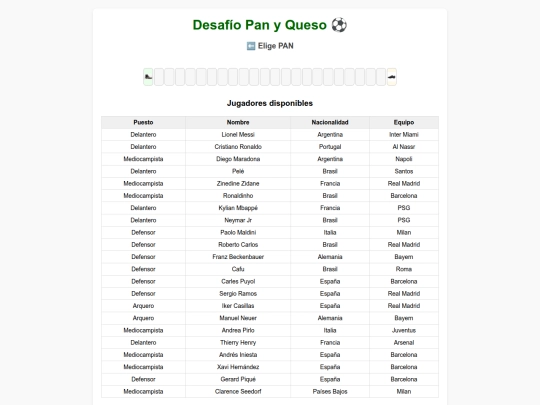Click the black shoe icon at the track's right end
The width and height of the screenshot is (540, 405).
point(392,77)
